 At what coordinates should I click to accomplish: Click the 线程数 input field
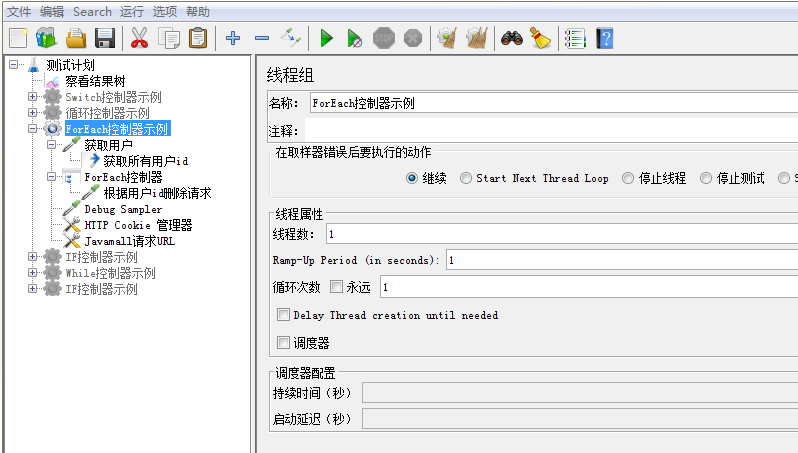click(x=562, y=234)
